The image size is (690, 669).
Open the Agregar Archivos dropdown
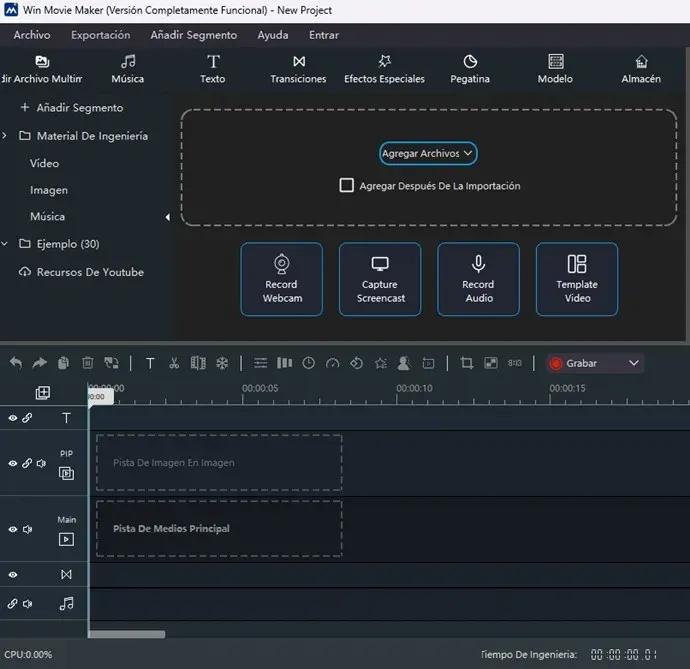428,153
